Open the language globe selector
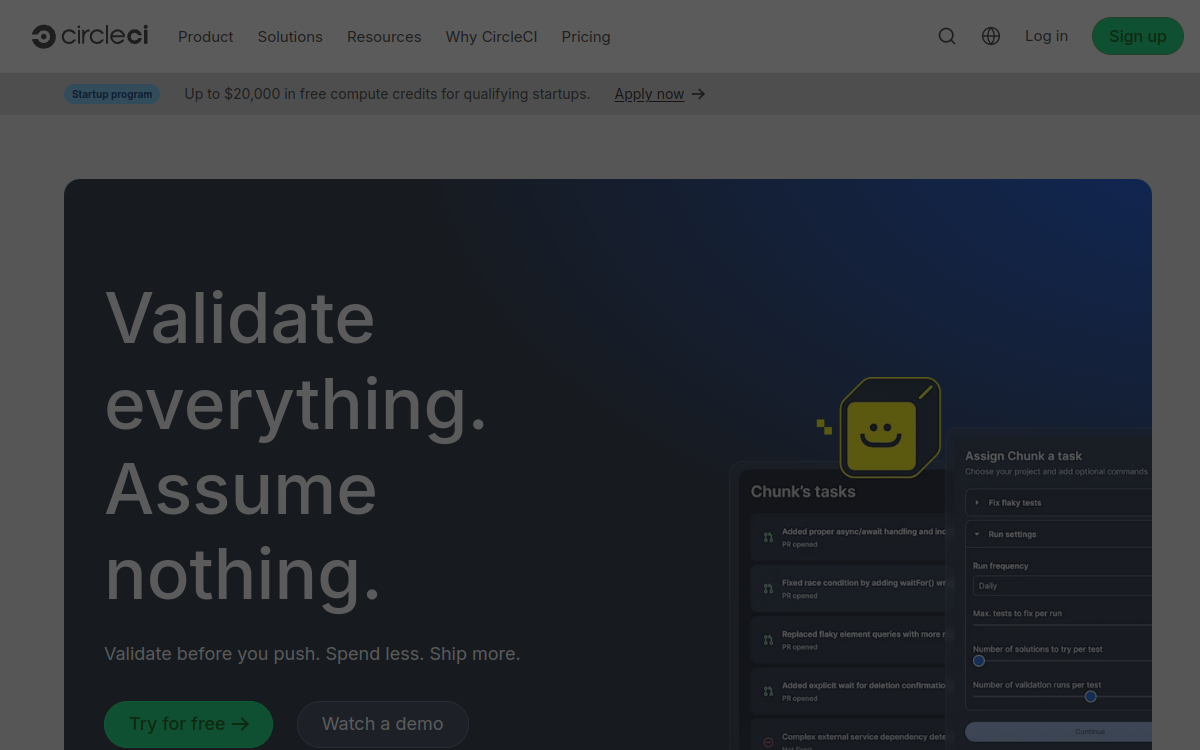Screen dimensions: 1200x750 tap(991, 36)
